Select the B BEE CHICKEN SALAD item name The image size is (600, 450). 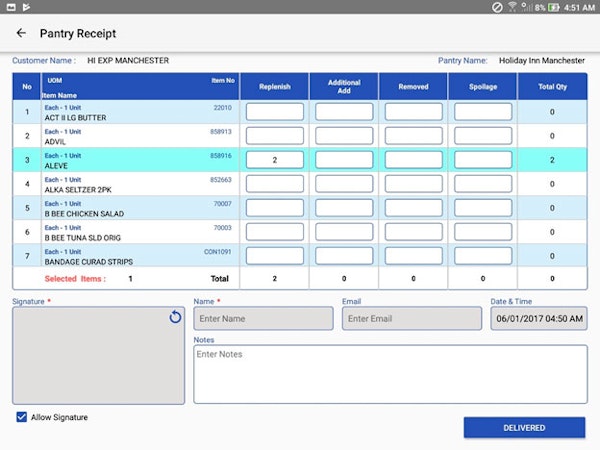(x=84, y=214)
